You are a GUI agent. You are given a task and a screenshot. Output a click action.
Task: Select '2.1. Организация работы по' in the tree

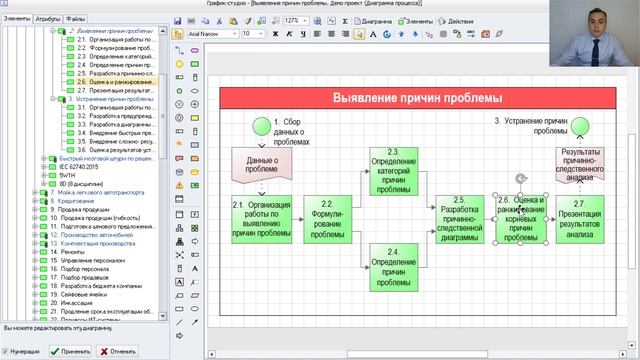117,40
